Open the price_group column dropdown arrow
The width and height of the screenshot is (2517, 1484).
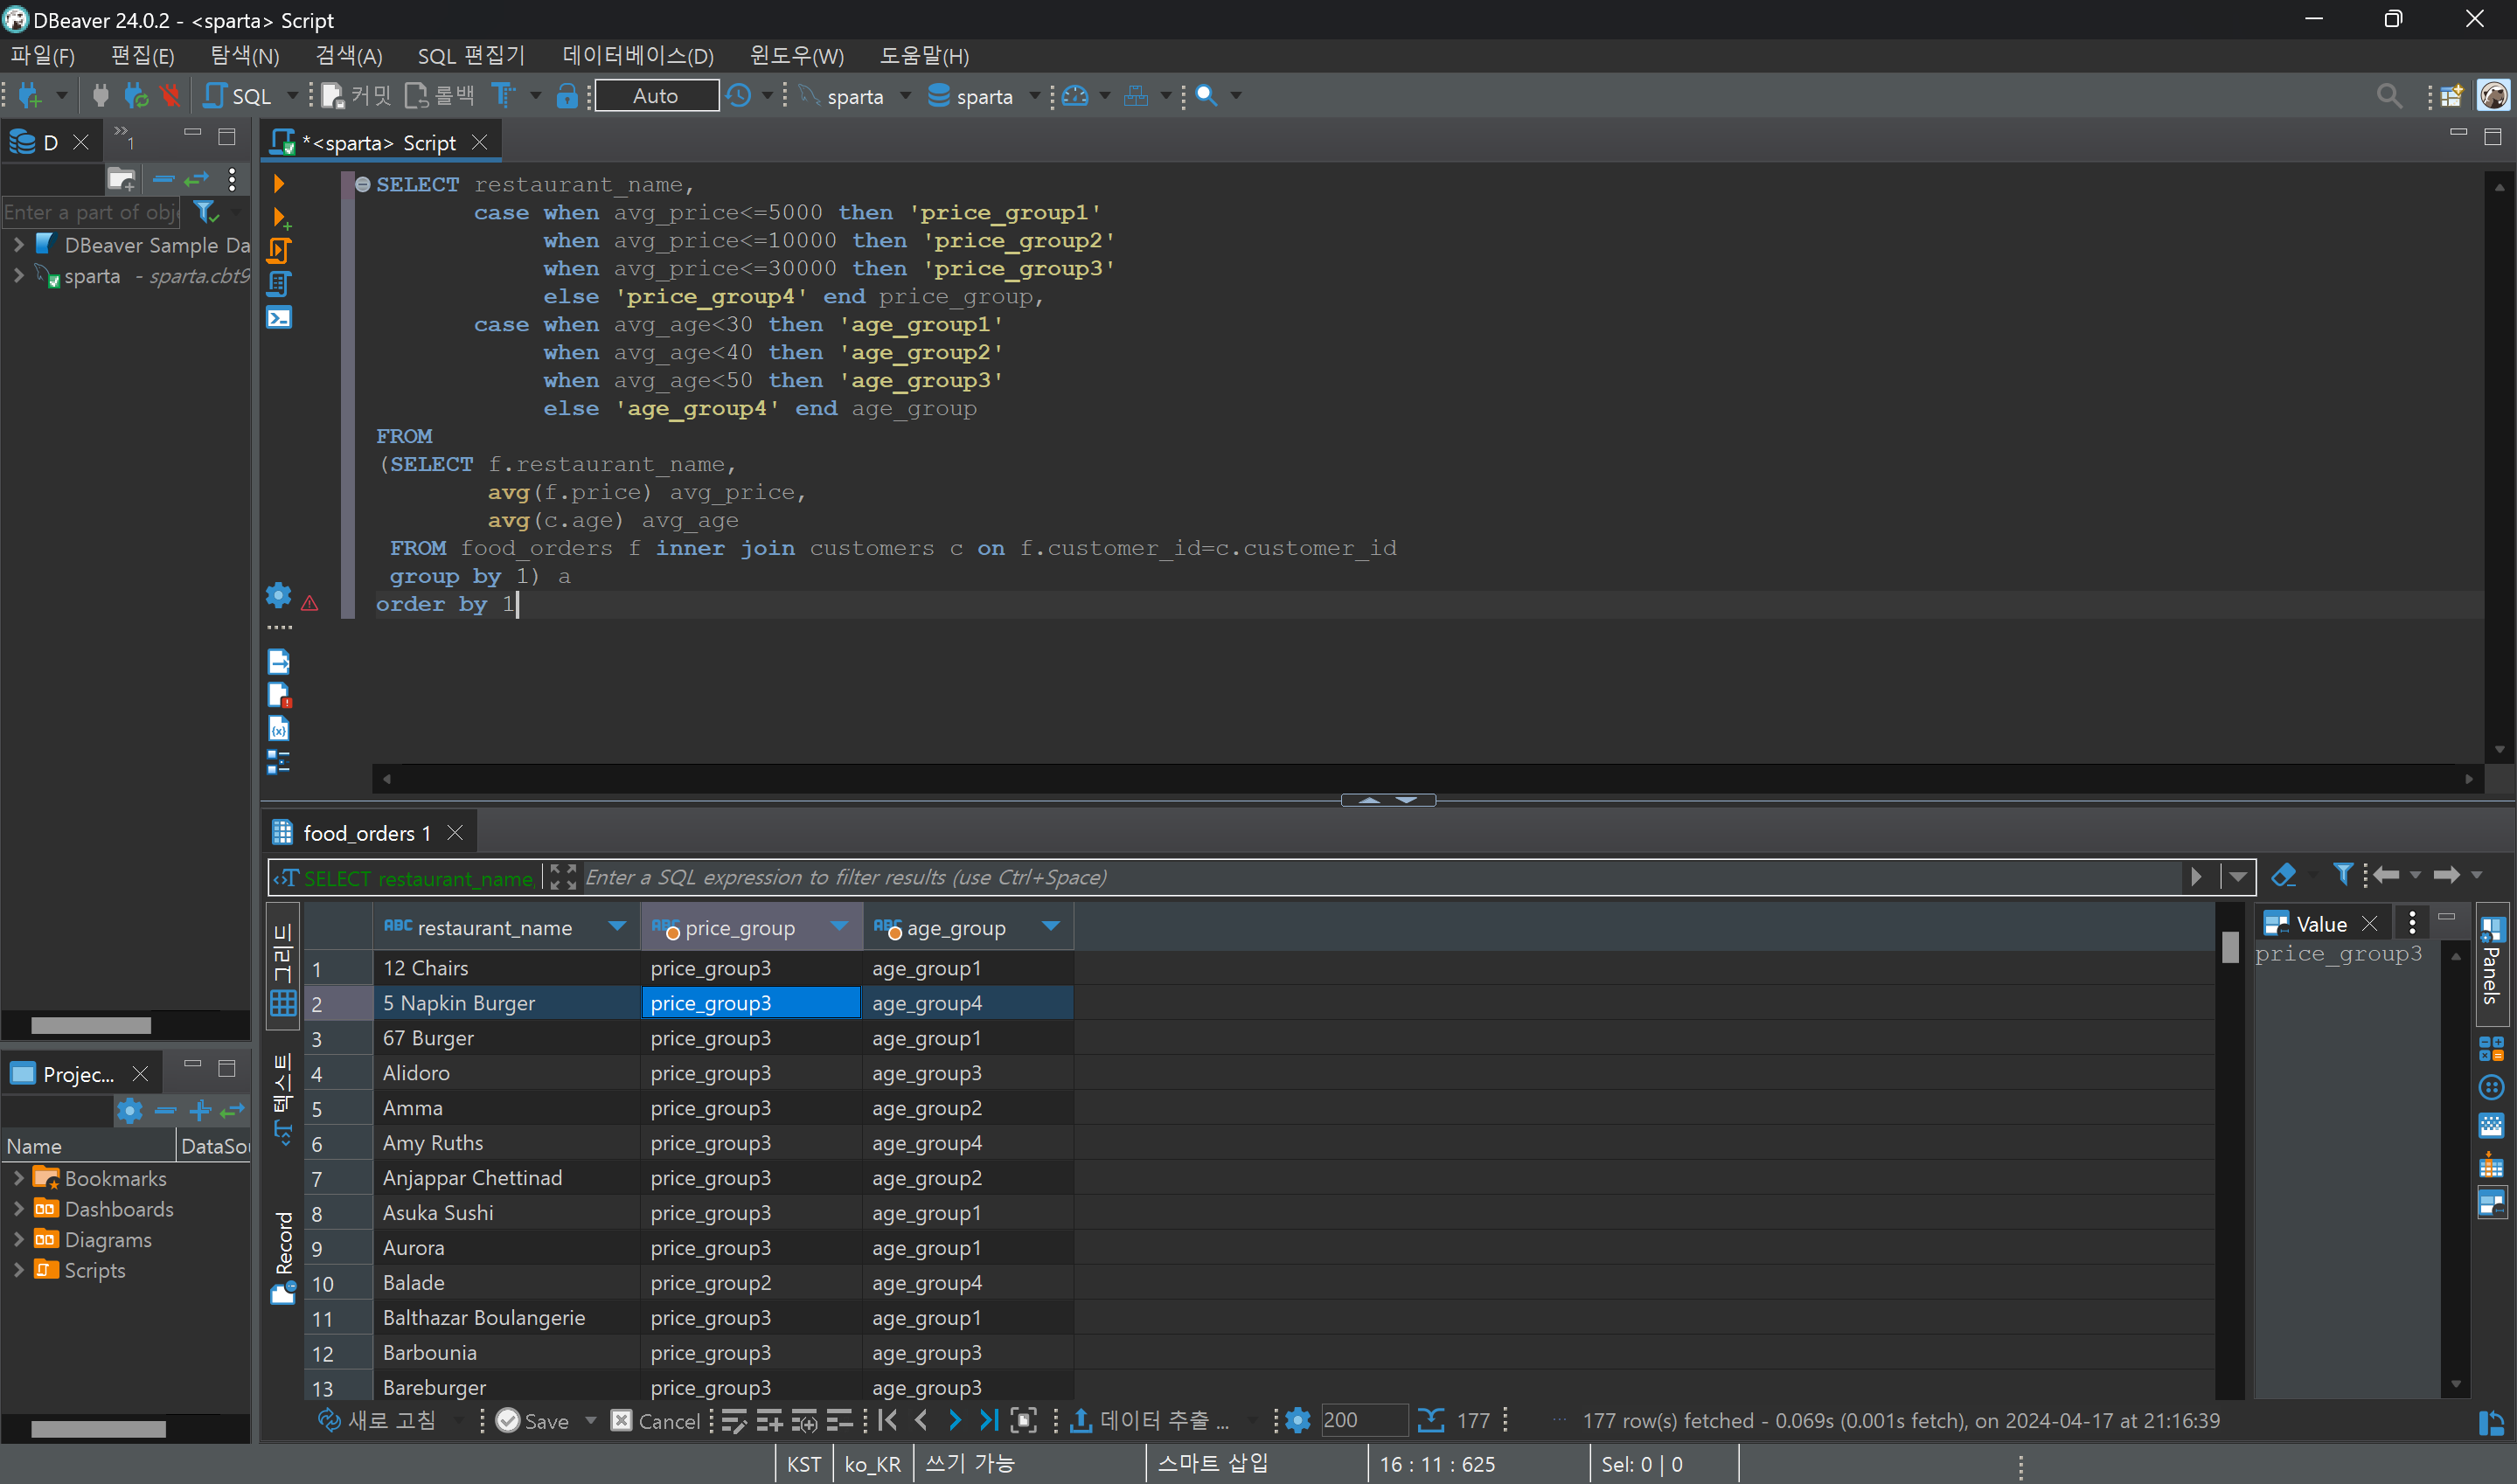tap(838, 927)
